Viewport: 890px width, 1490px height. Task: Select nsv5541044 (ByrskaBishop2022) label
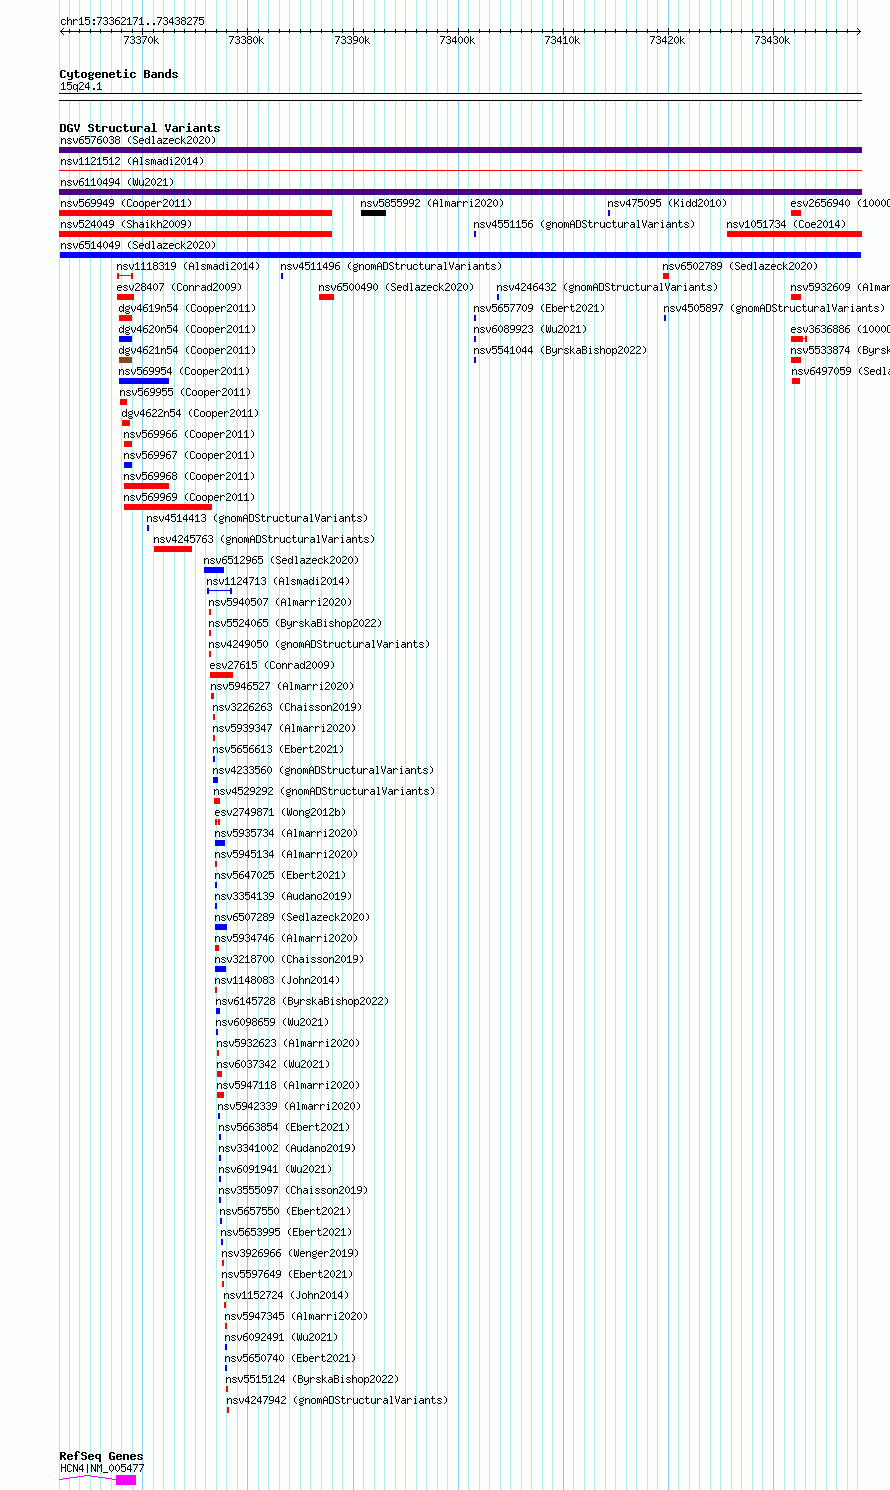561,350
